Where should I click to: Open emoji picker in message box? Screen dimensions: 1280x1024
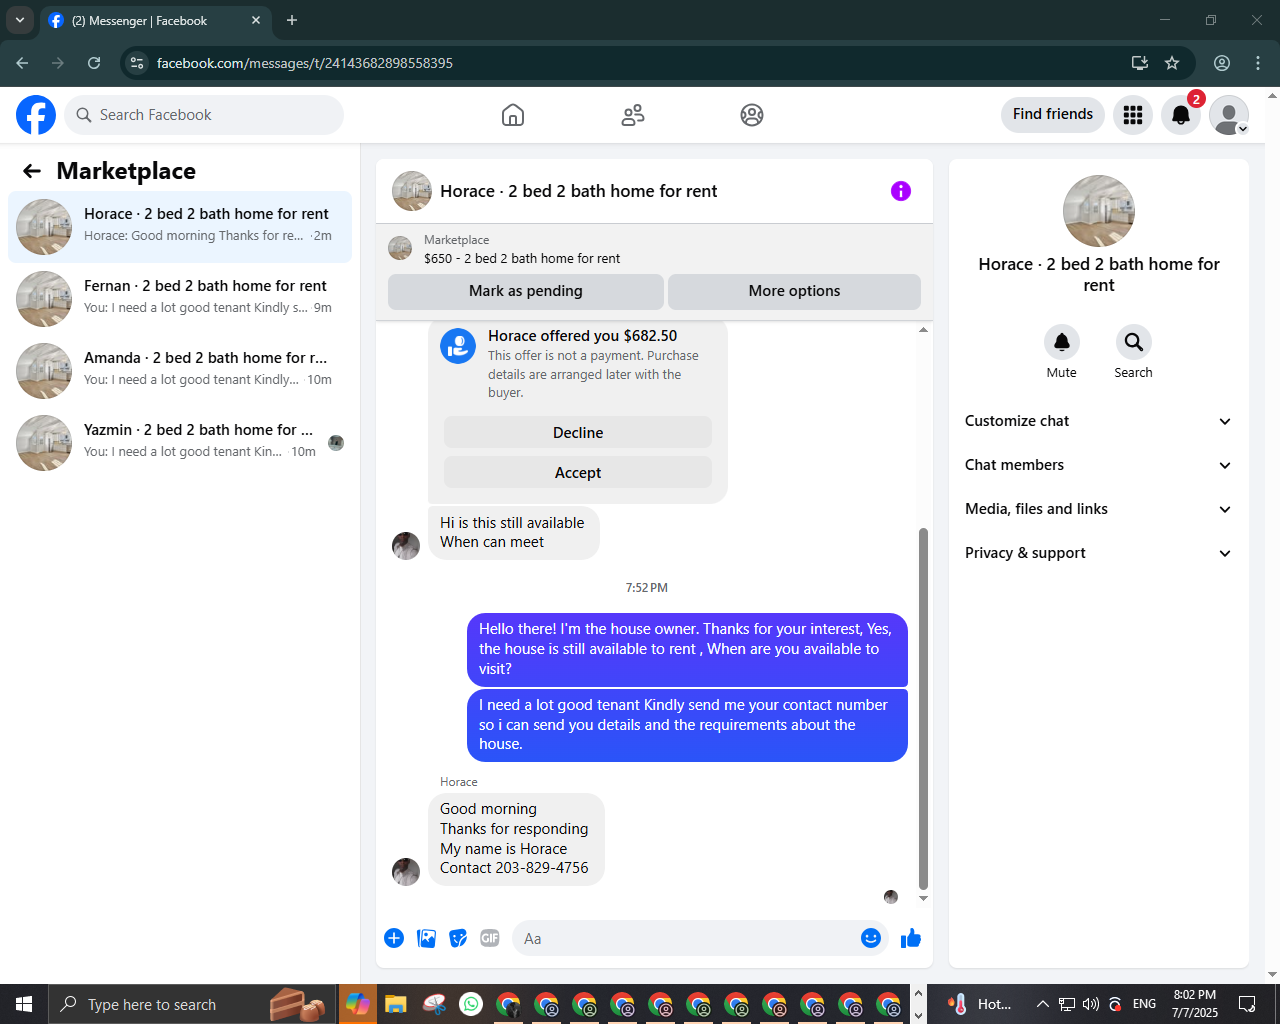pos(871,938)
